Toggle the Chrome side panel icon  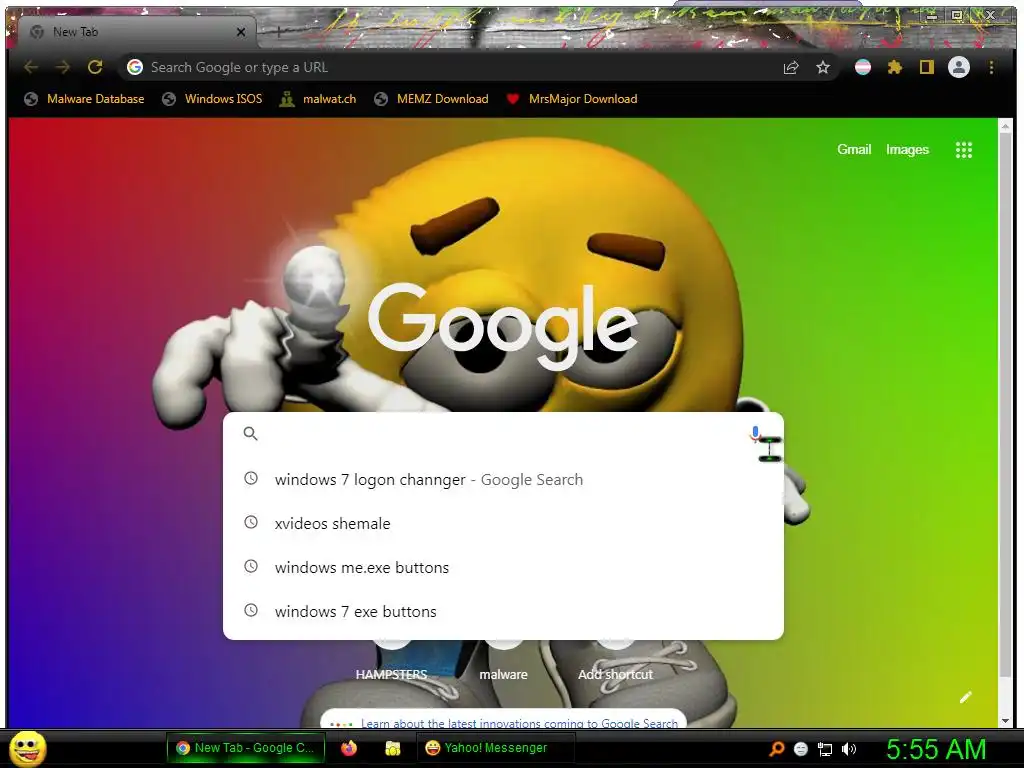point(926,67)
